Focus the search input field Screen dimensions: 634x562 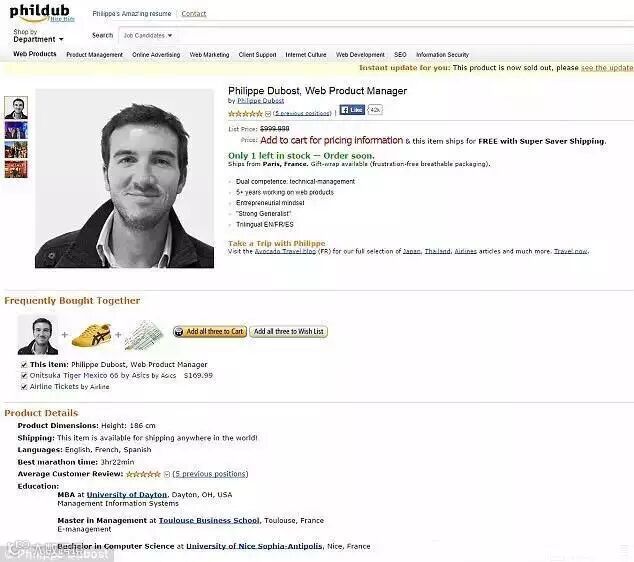(404, 36)
